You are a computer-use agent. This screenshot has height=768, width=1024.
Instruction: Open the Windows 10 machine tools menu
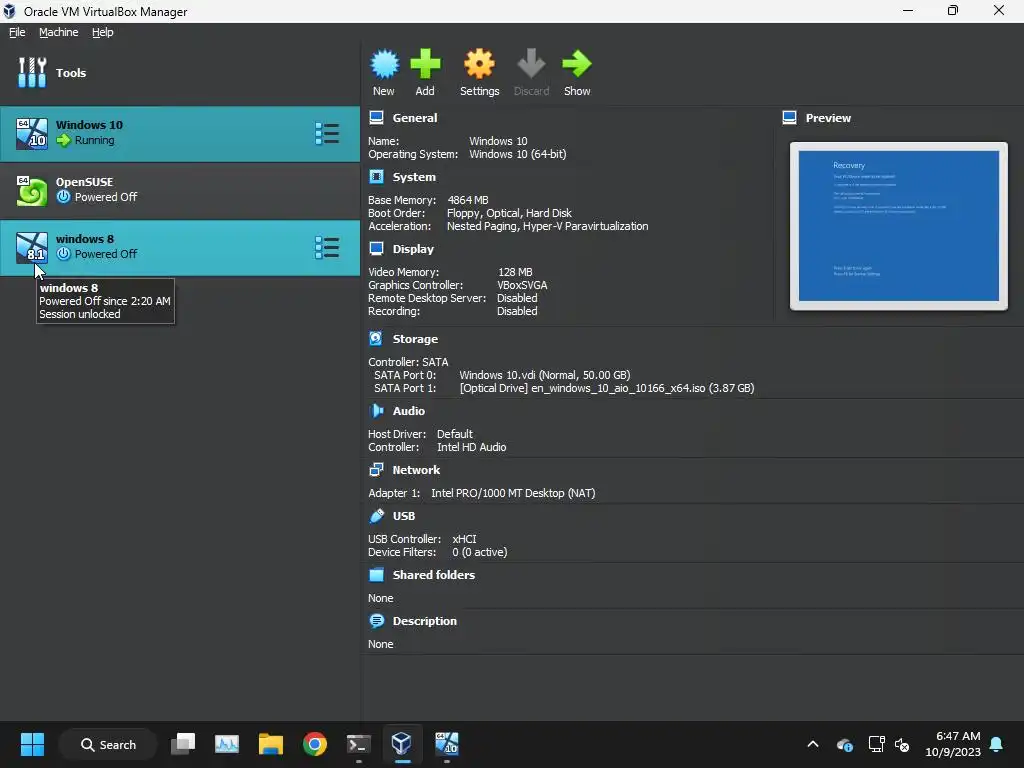(x=327, y=133)
